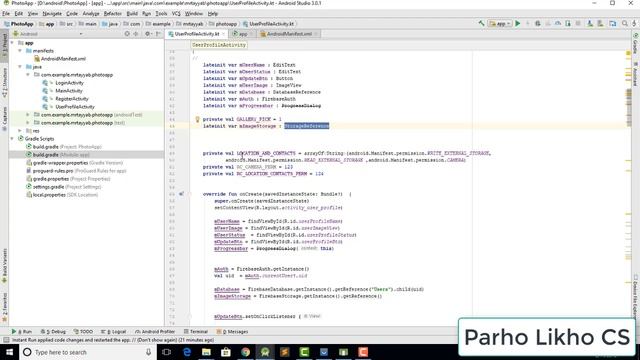Open Chrome from taskbar

tap(245, 352)
